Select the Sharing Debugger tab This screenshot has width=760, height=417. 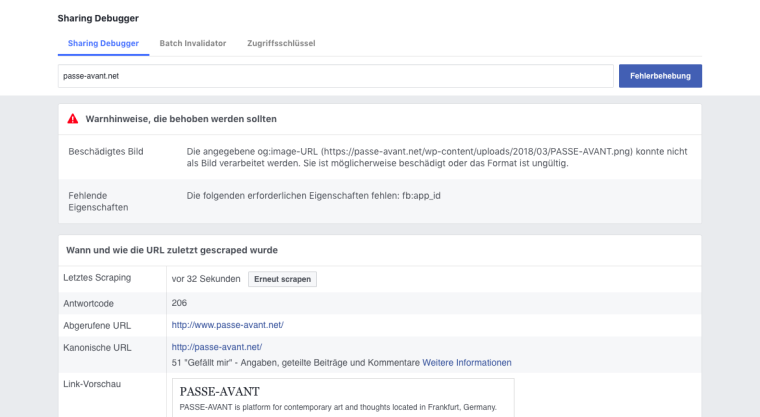coord(103,43)
